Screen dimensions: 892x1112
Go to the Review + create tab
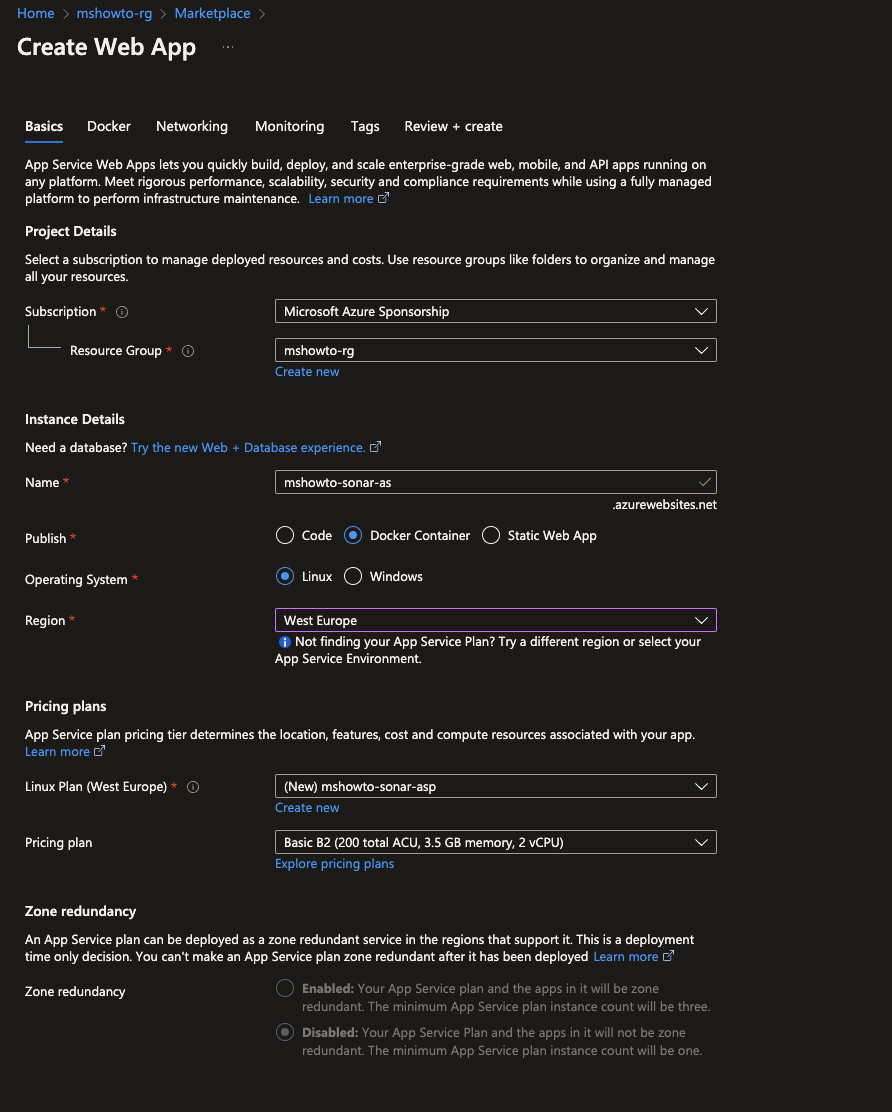(x=453, y=126)
